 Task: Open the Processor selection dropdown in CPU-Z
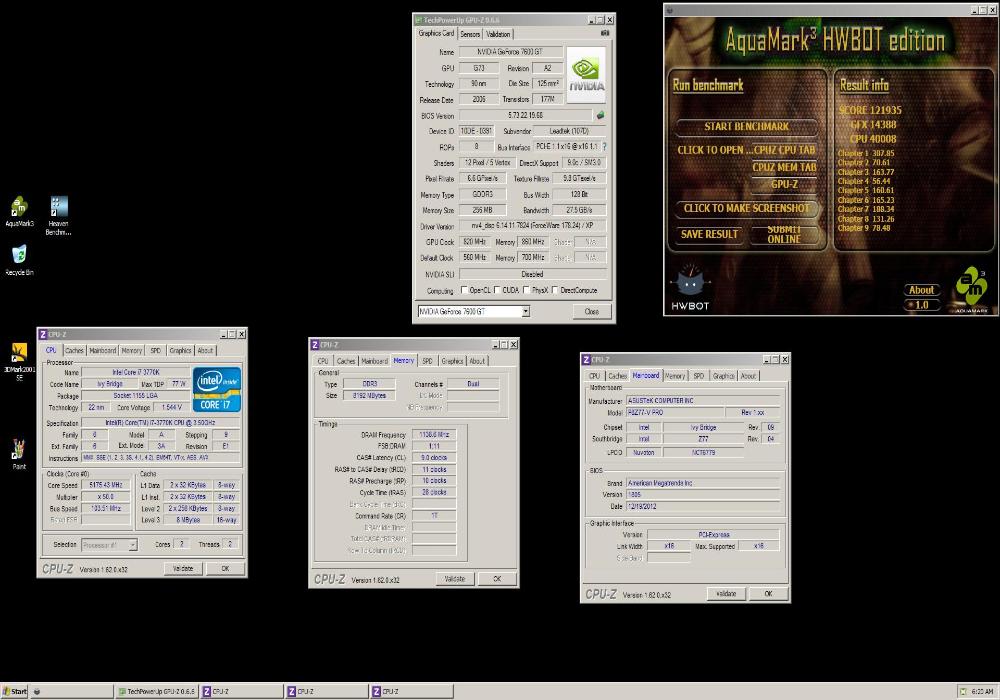tap(133, 545)
